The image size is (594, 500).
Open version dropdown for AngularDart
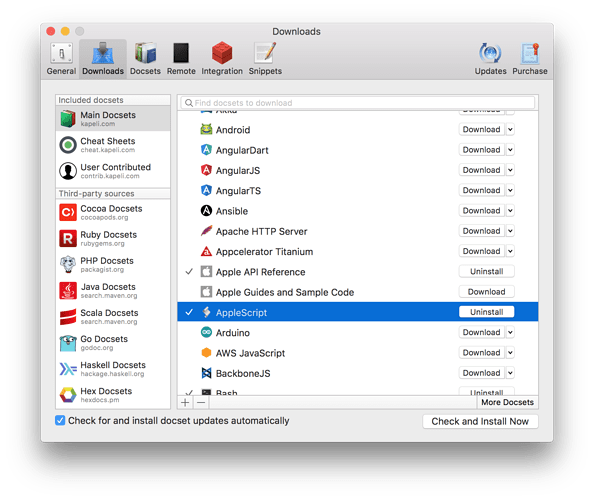tap(510, 150)
